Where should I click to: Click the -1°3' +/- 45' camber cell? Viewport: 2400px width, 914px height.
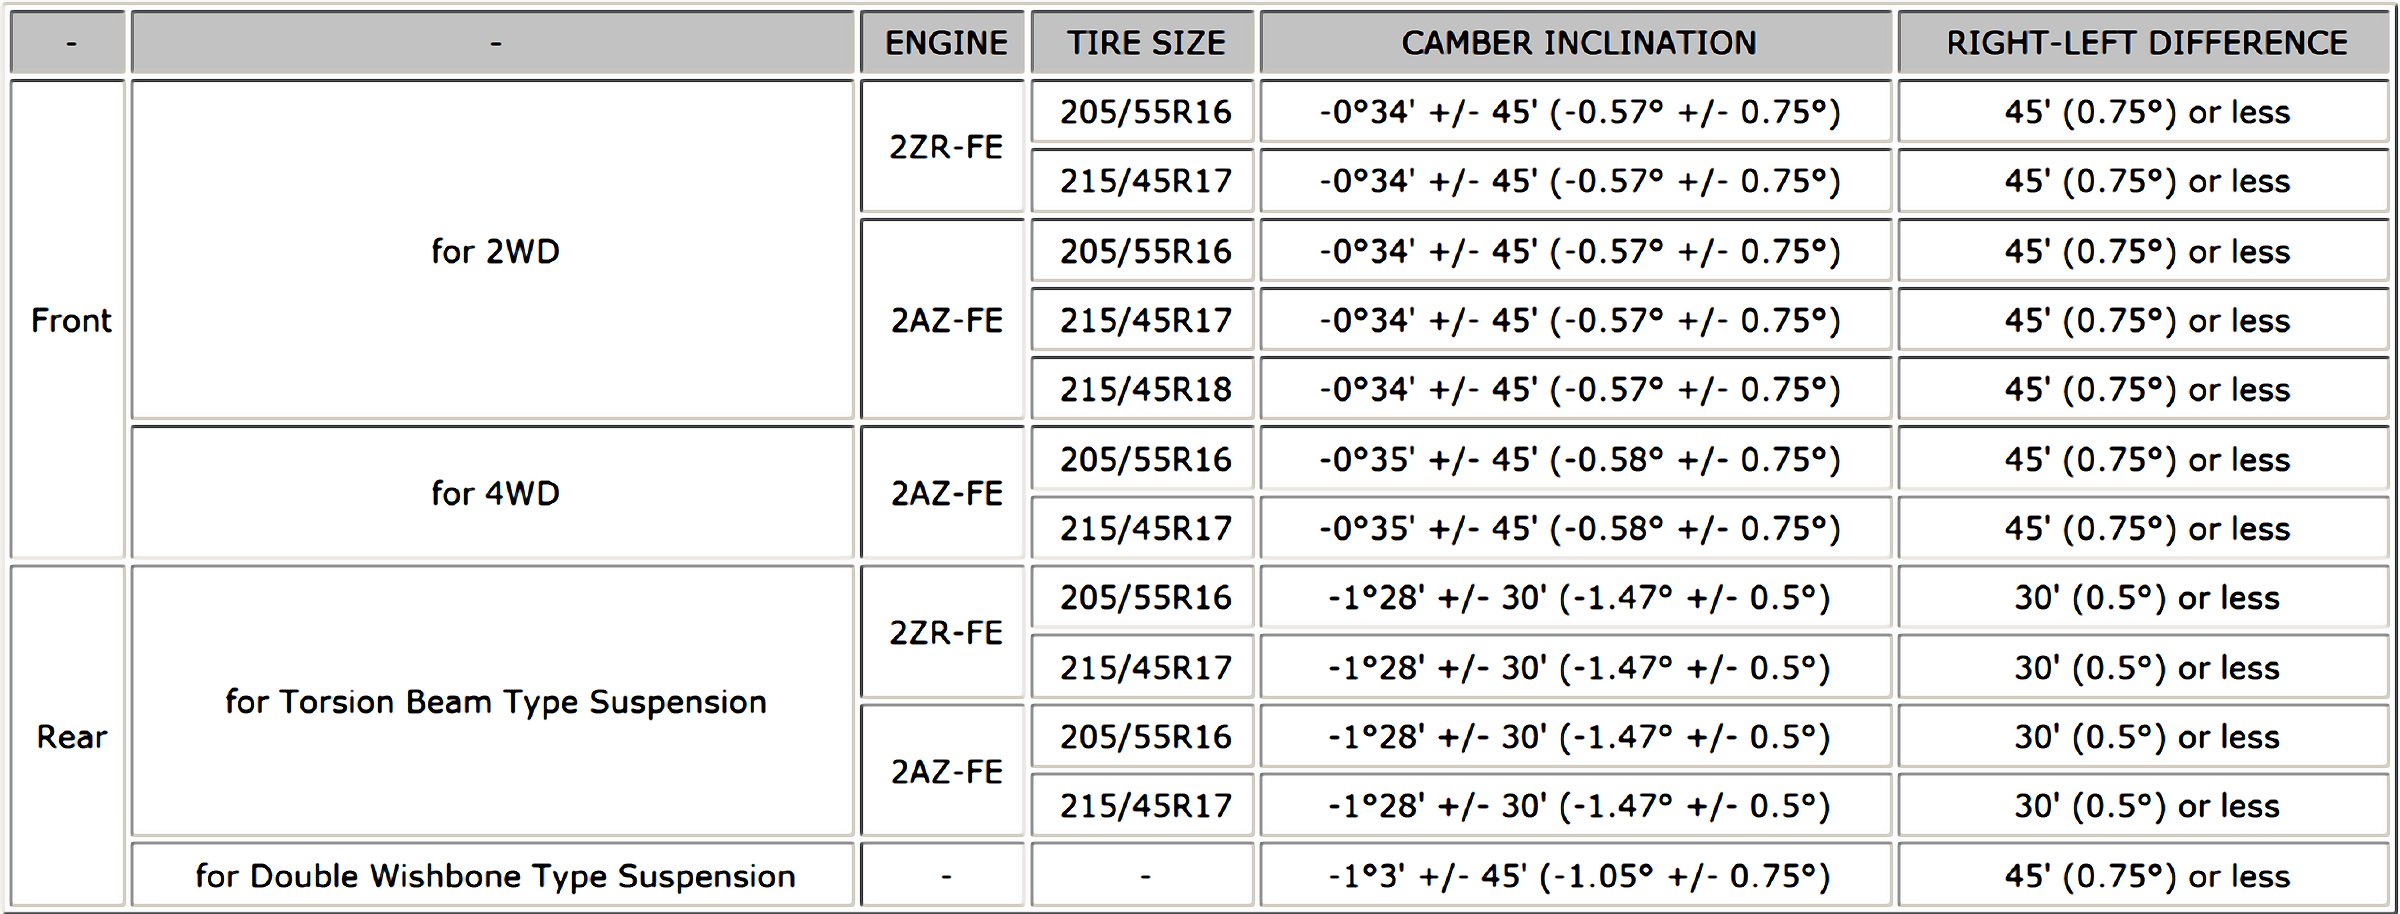click(1578, 876)
